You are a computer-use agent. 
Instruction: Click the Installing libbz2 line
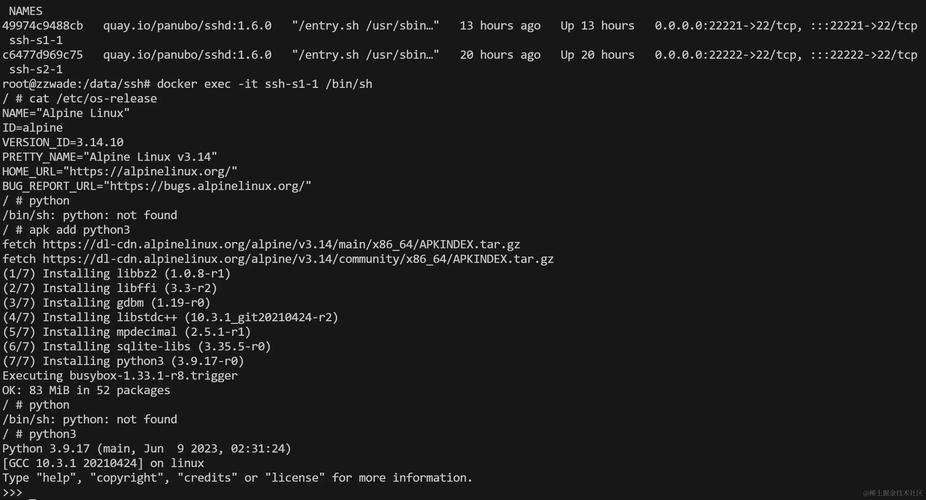point(117,274)
